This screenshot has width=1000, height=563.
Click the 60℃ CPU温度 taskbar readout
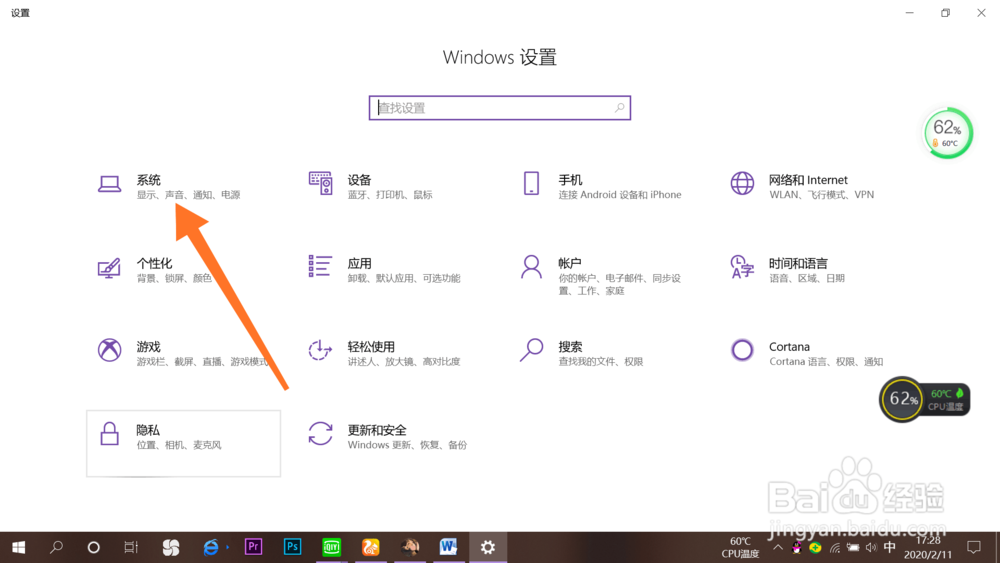tap(740, 547)
